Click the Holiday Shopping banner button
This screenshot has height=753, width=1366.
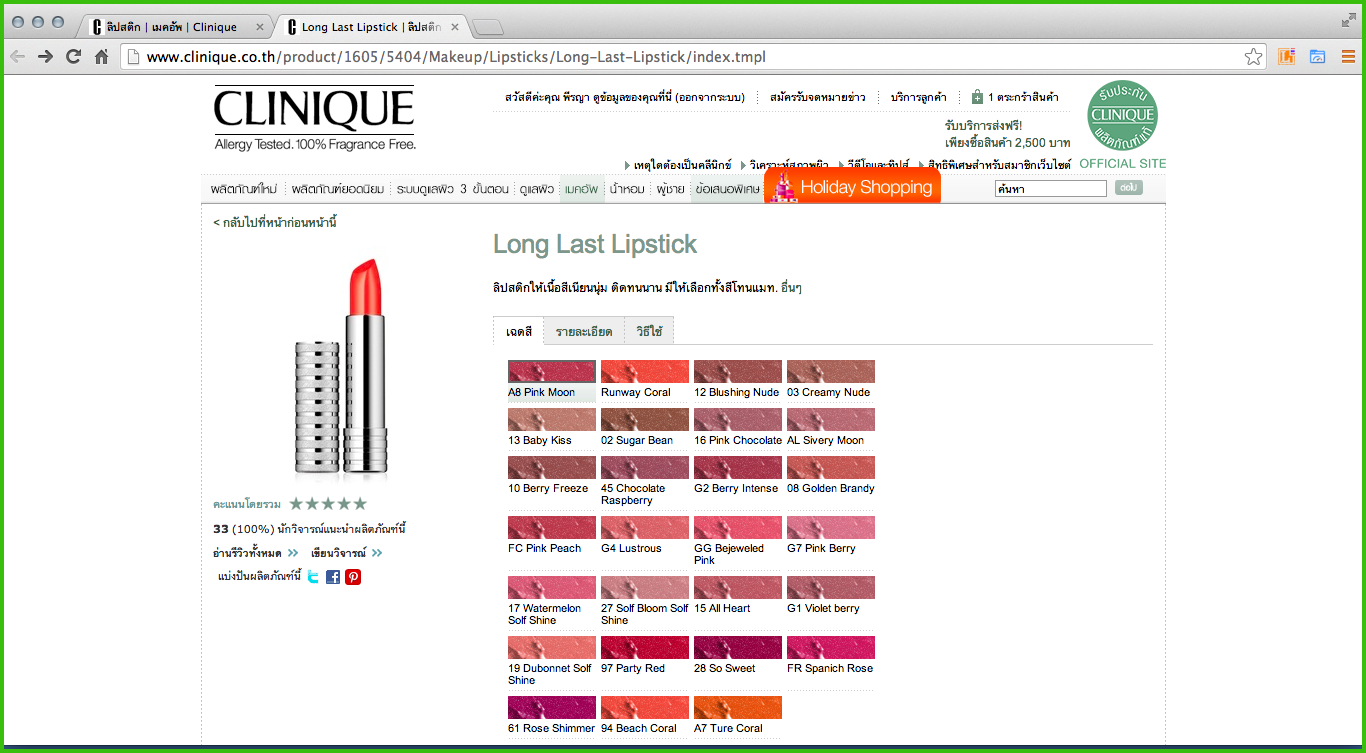click(852, 186)
